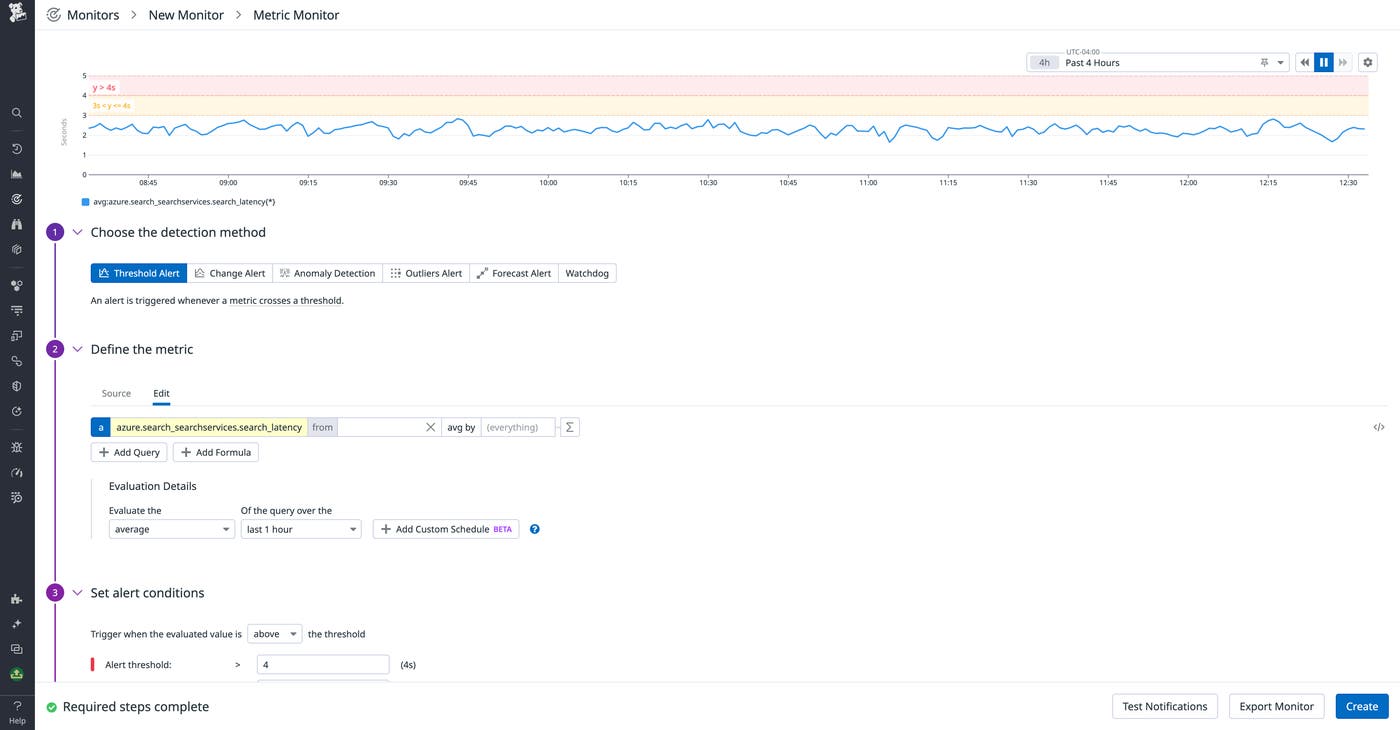Click the Infrastructure cube icon in the sidebar
Viewport: 1400px width, 730px height.
tap(16, 248)
